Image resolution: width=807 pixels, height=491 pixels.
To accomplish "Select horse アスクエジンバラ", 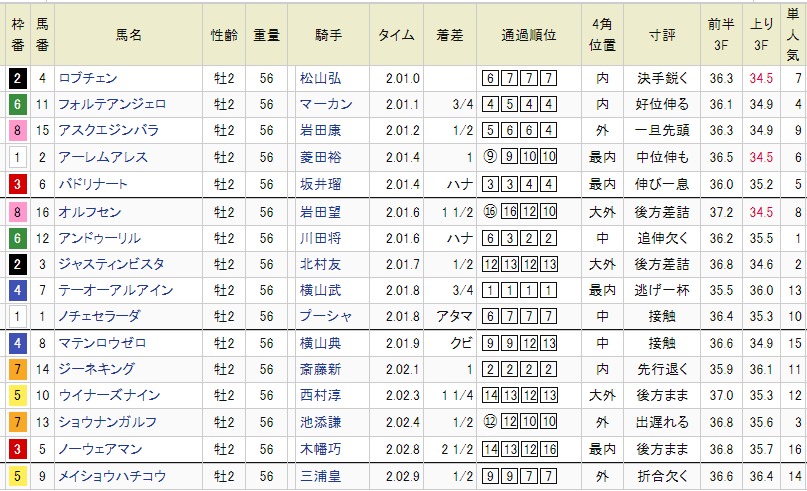I will [x=108, y=131].
